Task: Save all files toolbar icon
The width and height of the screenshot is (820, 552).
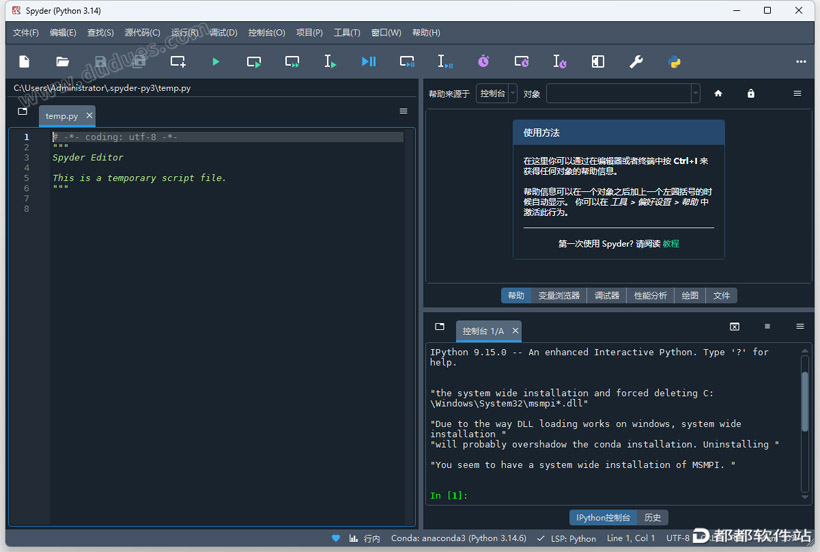Action: (139, 62)
